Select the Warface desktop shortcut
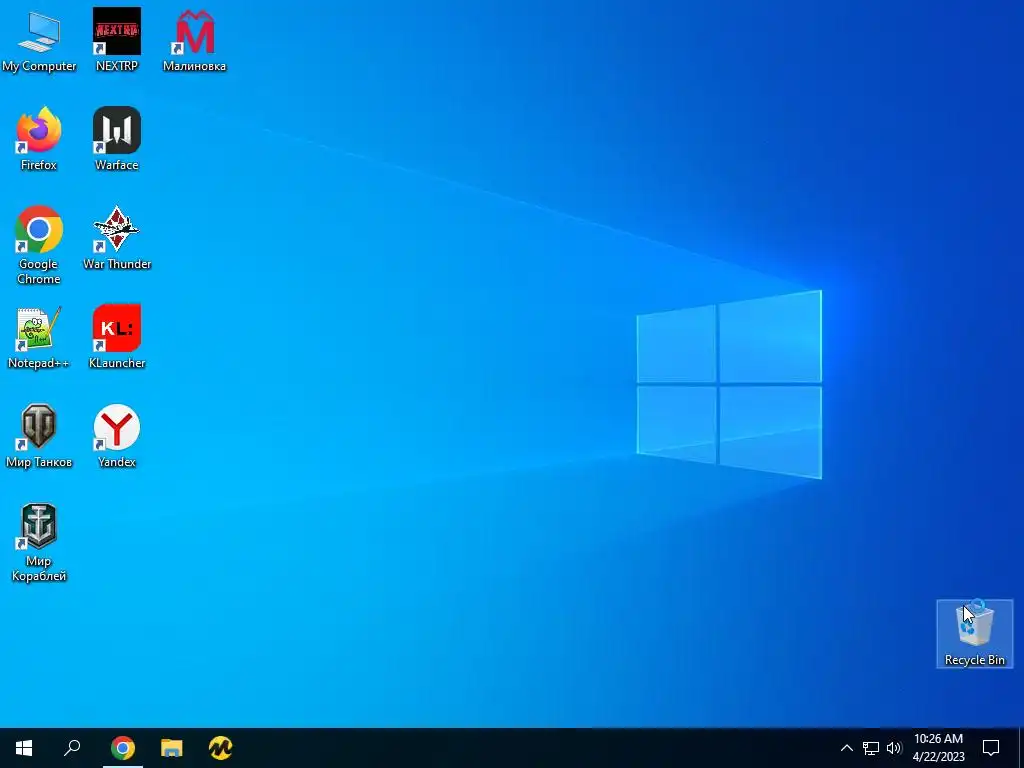This screenshot has height=768, width=1024. coord(117,138)
